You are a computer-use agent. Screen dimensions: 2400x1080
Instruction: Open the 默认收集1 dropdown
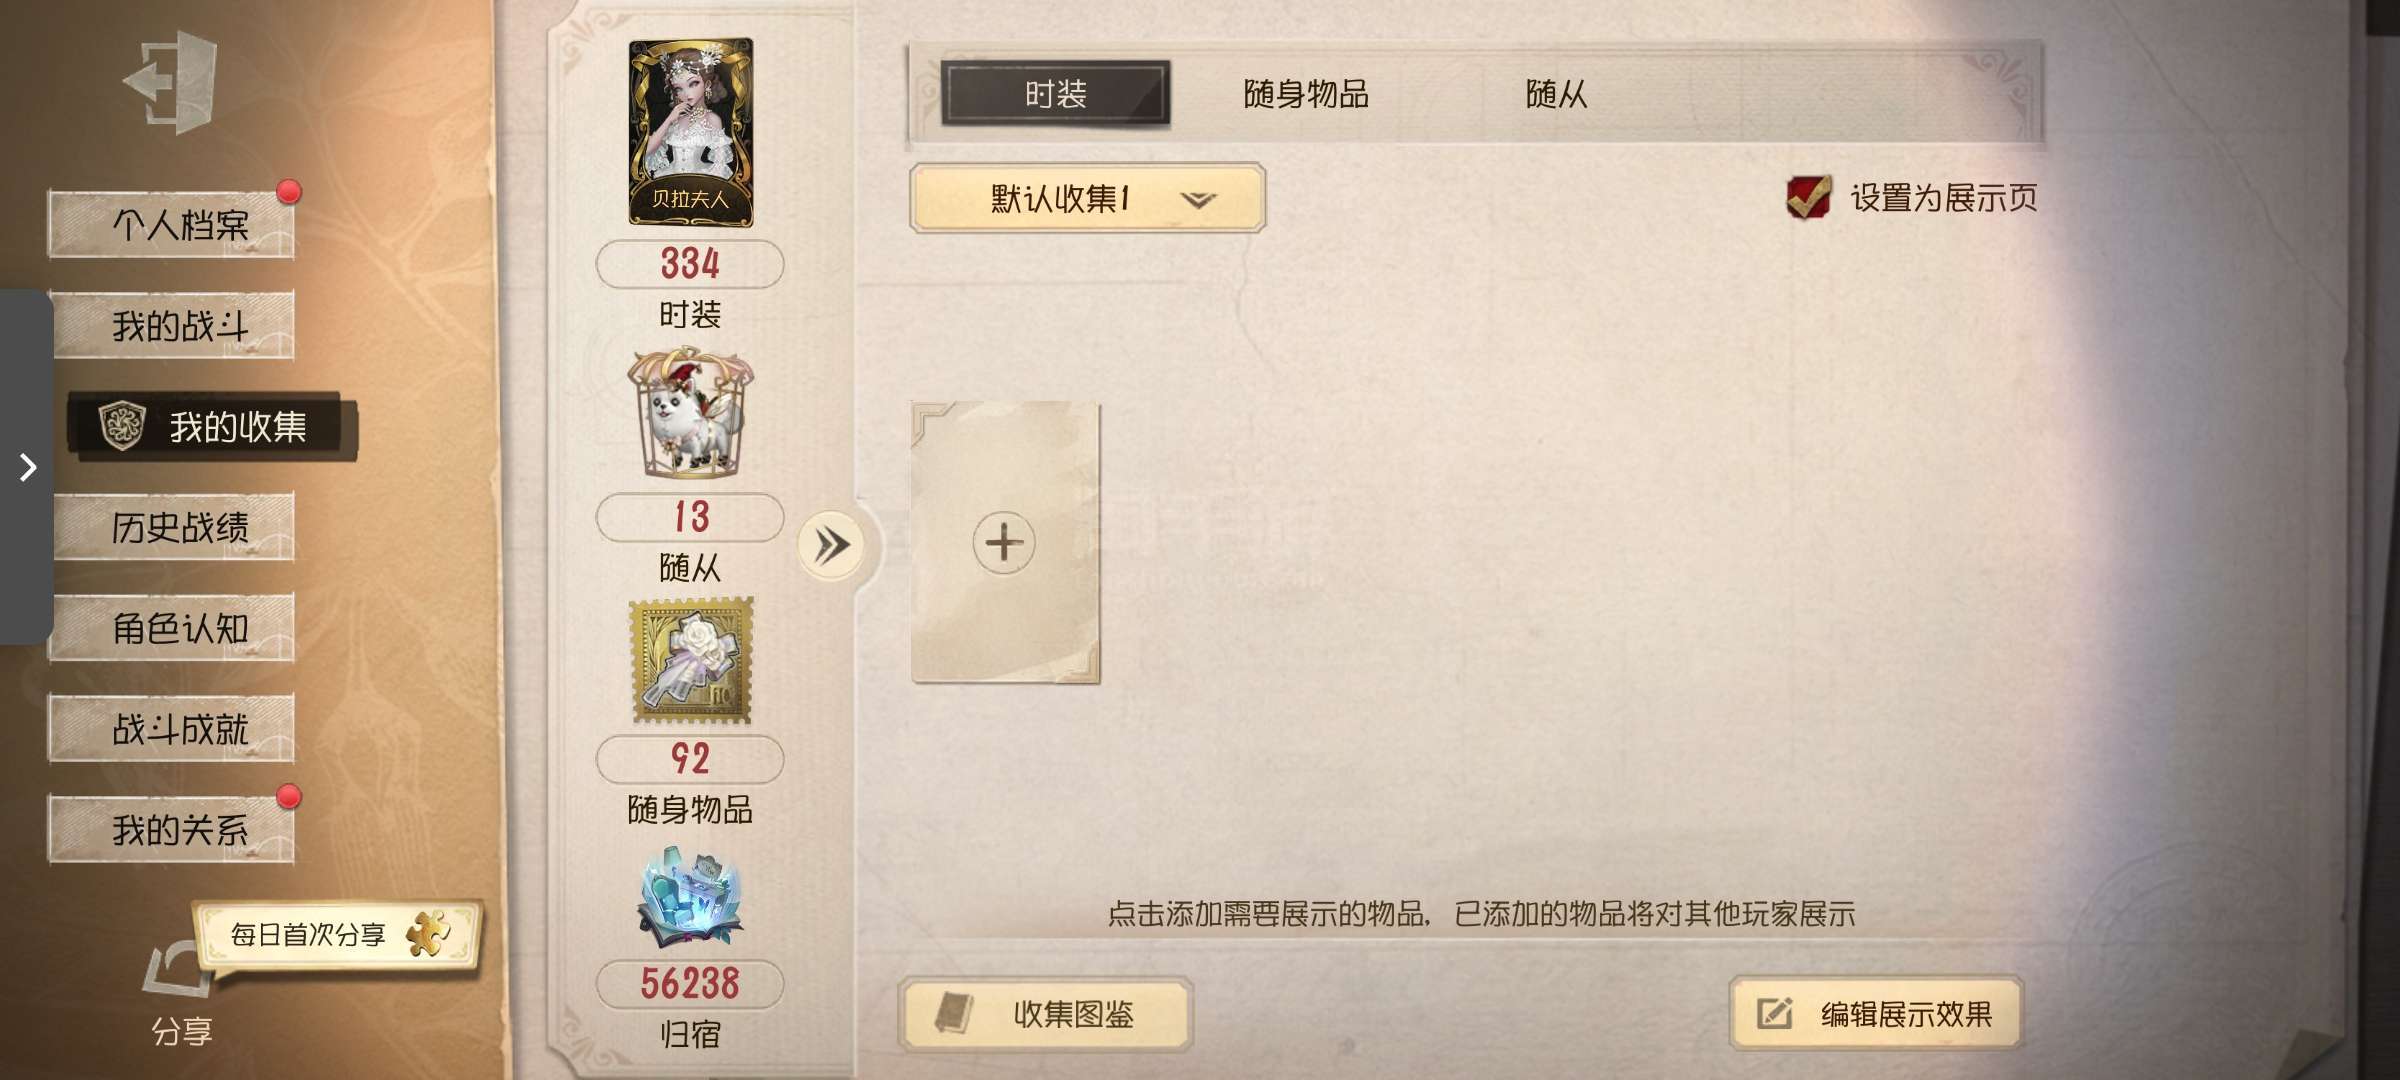tap(1087, 198)
